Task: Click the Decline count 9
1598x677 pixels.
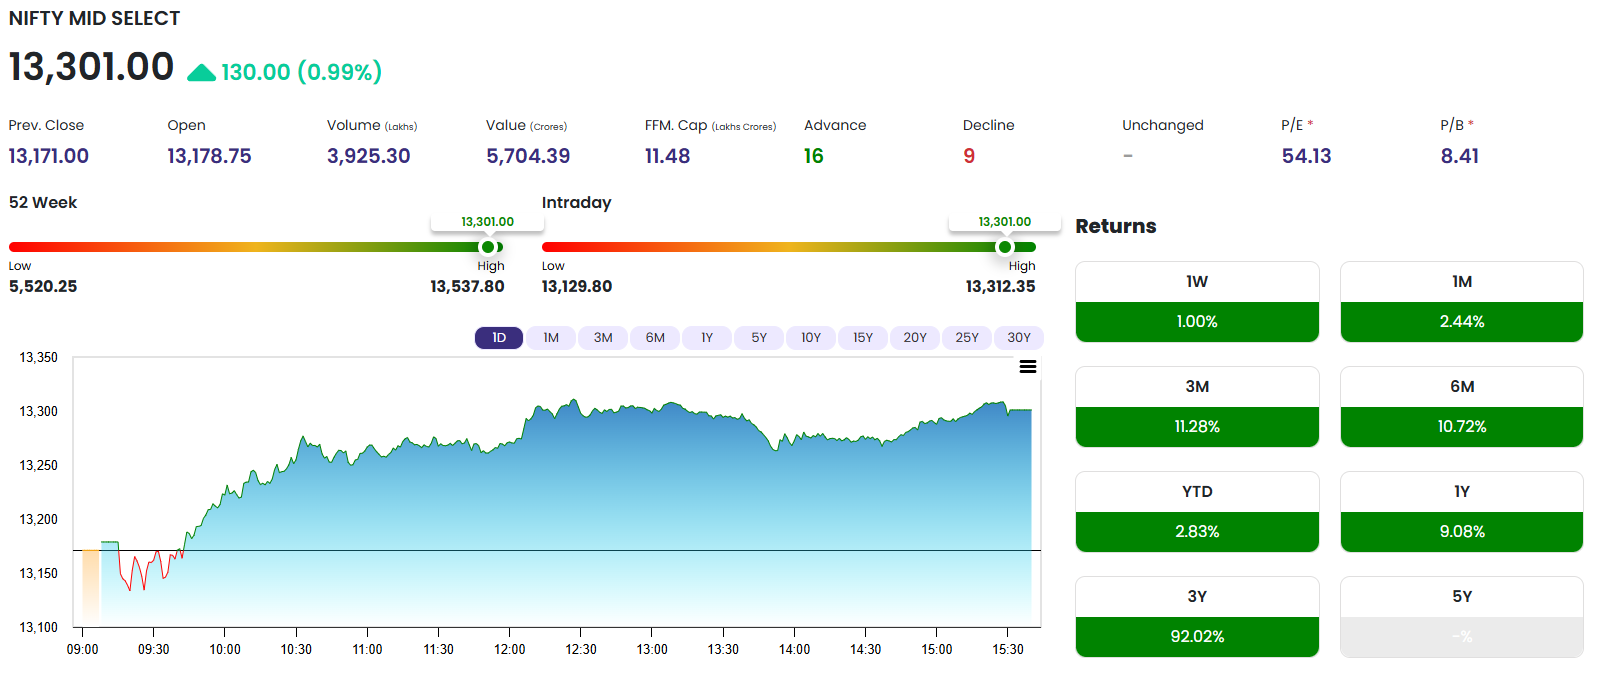Action: 969,156
